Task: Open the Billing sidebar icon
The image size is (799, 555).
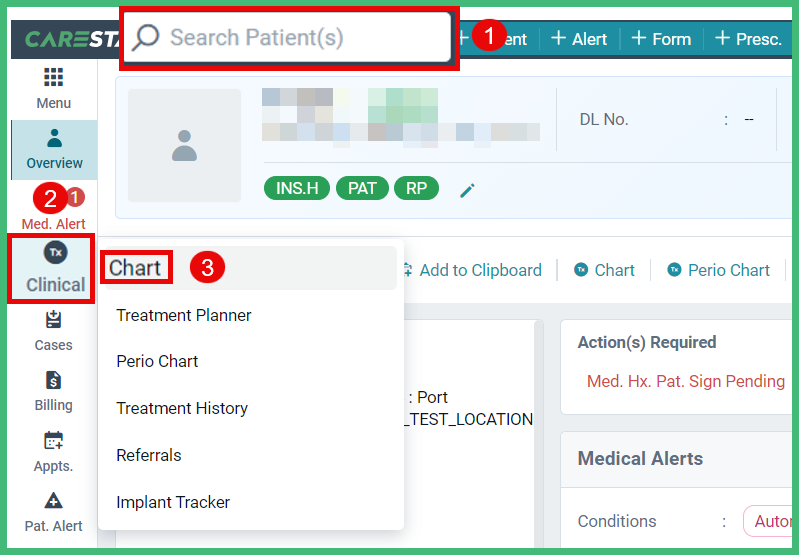Action: tap(54, 380)
